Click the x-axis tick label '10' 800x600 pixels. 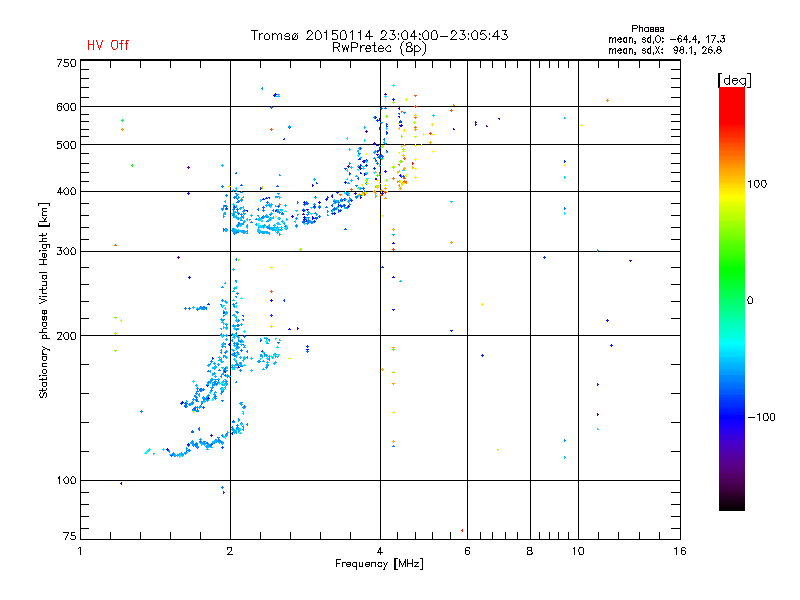[x=578, y=551]
